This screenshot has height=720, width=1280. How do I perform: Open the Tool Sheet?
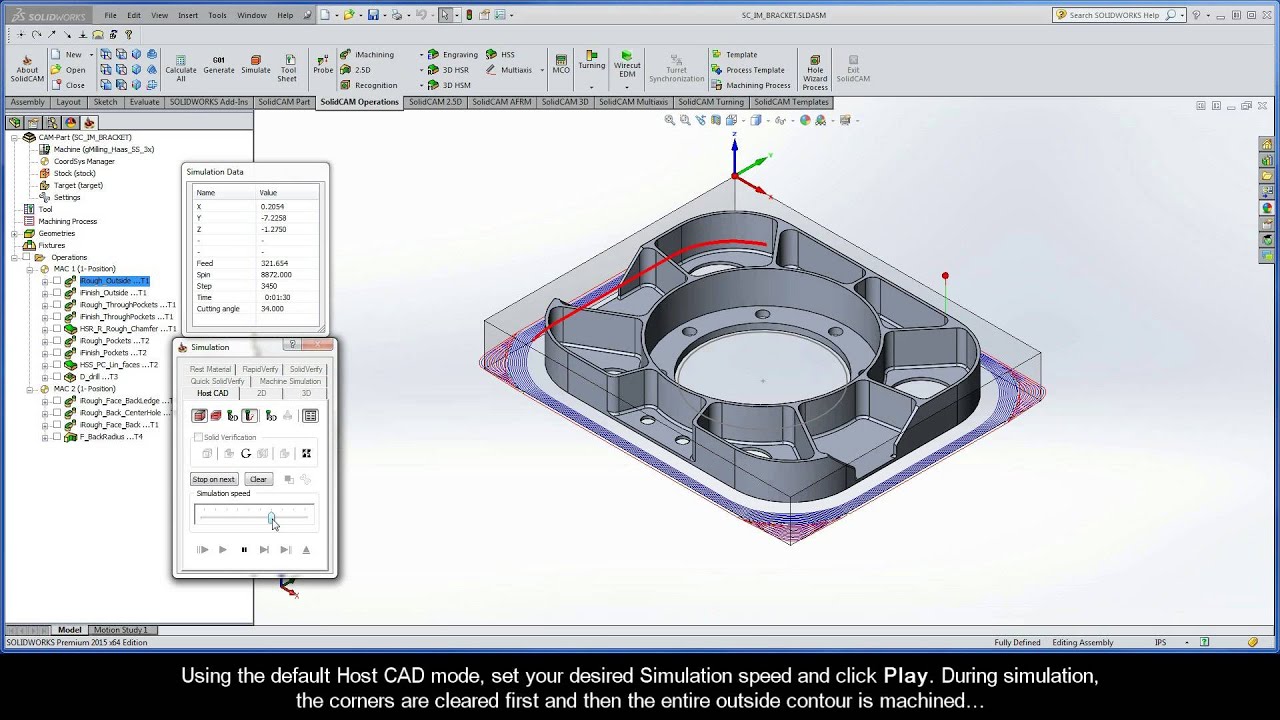pyautogui.click(x=288, y=68)
